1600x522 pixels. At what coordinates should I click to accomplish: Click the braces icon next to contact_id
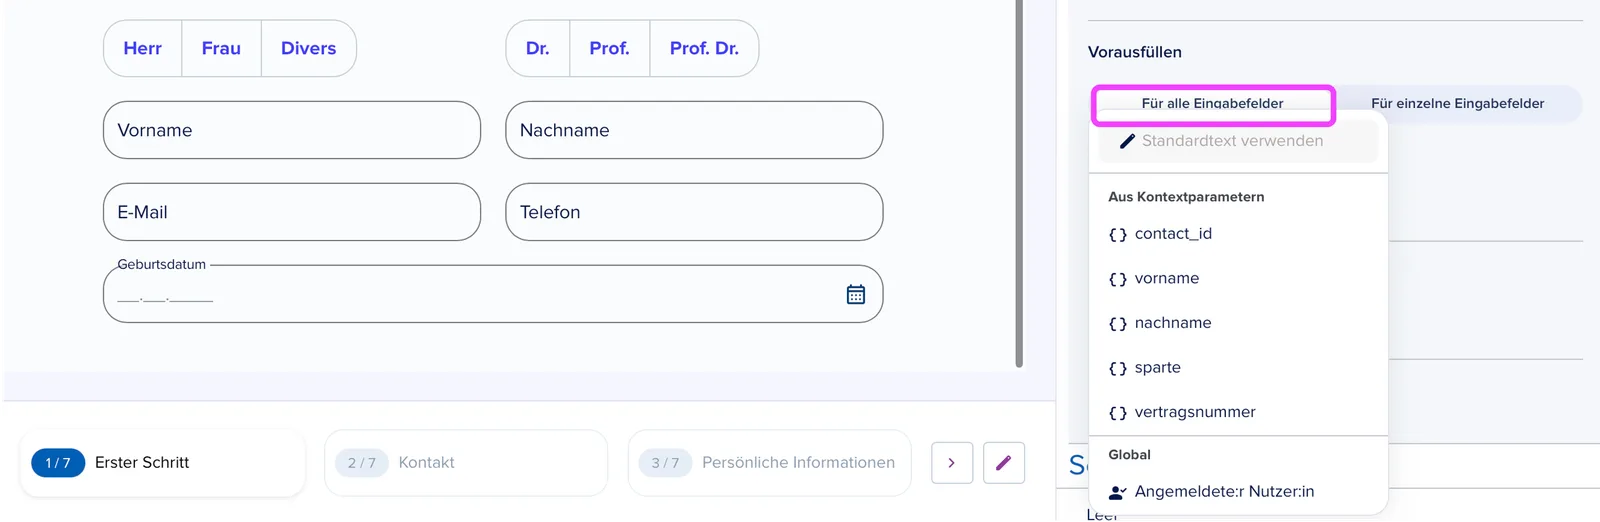pos(1118,234)
